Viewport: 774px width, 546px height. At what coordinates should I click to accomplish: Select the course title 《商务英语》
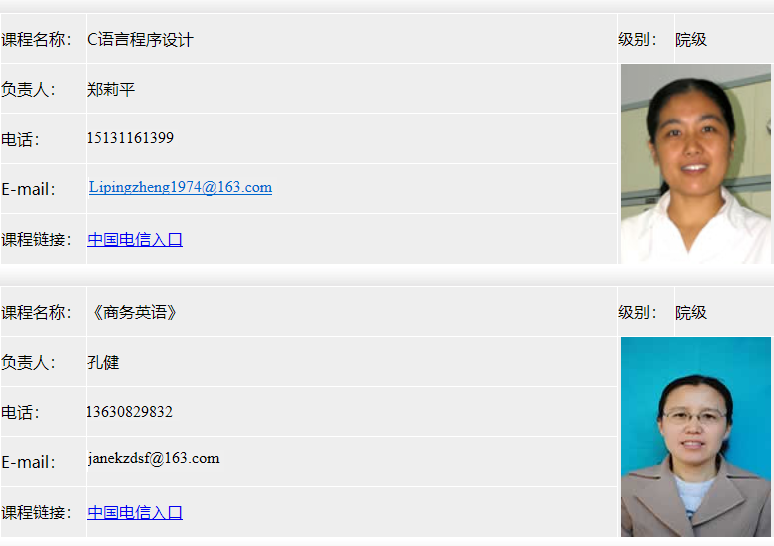tap(134, 312)
